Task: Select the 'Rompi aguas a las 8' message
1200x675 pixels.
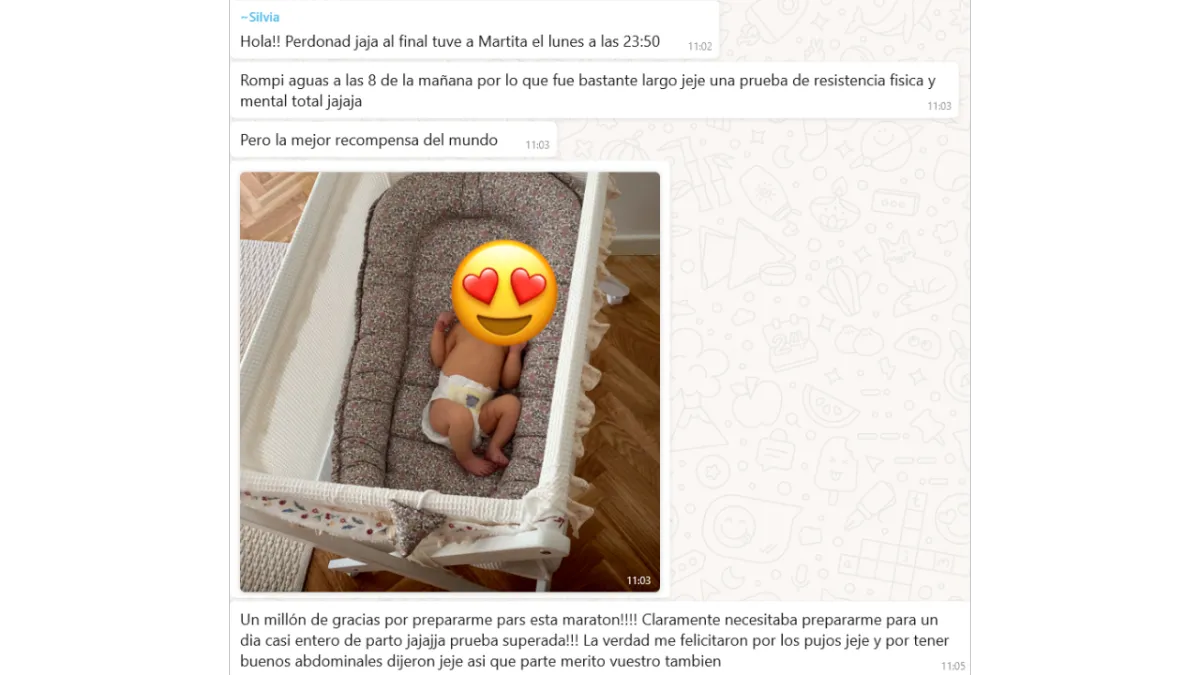Action: (595, 91)
